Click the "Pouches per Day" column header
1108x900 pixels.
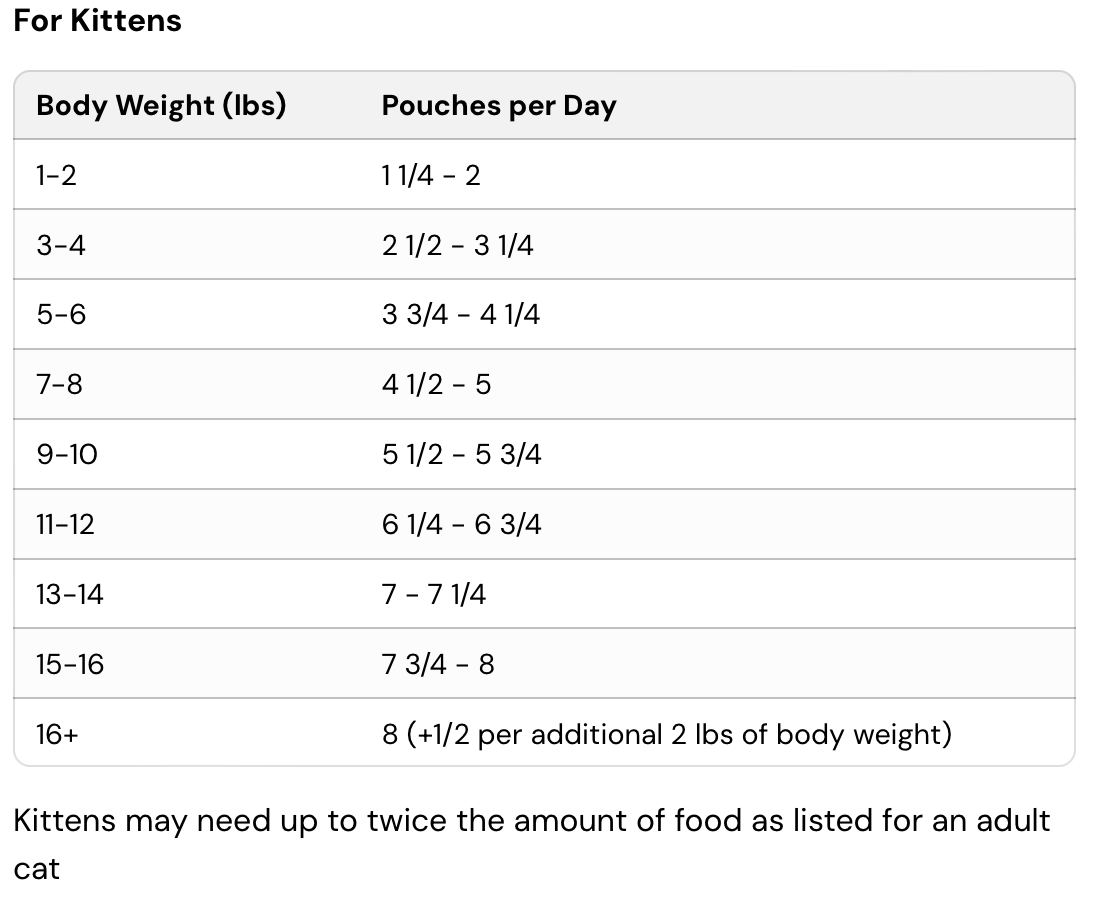[499, 105]
